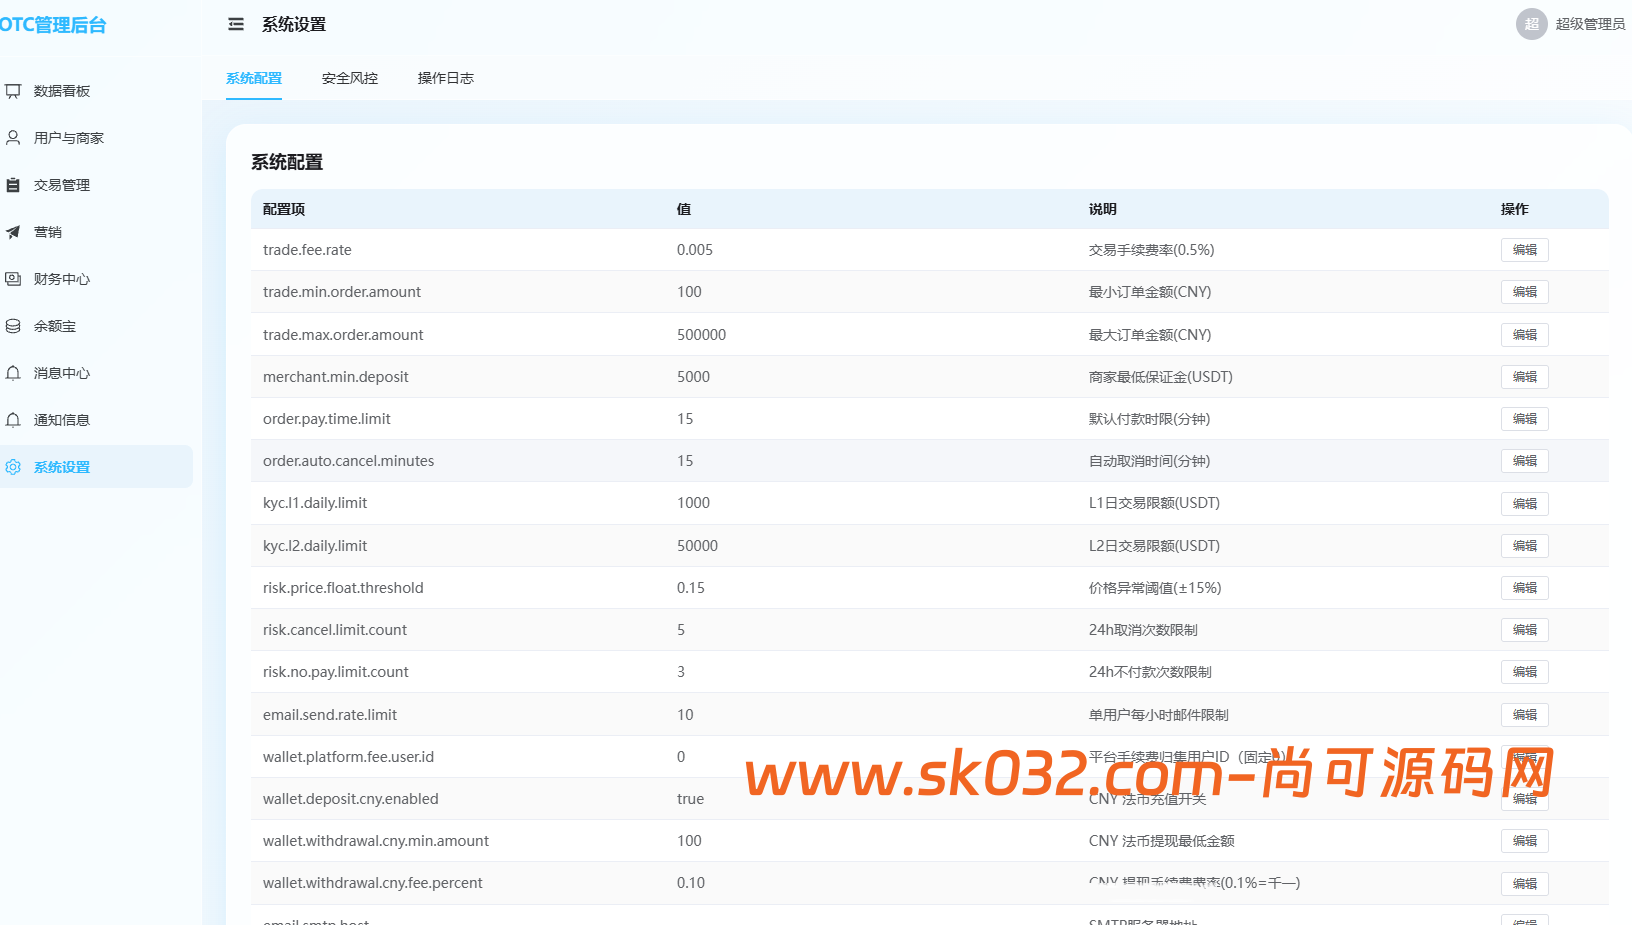This screenshot has height=925, width=1632.
Task: Edit the risk.no.pay.limit.count row
Action: click(1524, 672)
